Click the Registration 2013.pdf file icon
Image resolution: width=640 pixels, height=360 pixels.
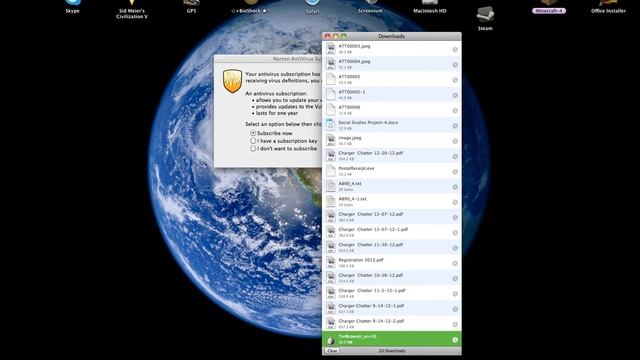coord(331,263)
